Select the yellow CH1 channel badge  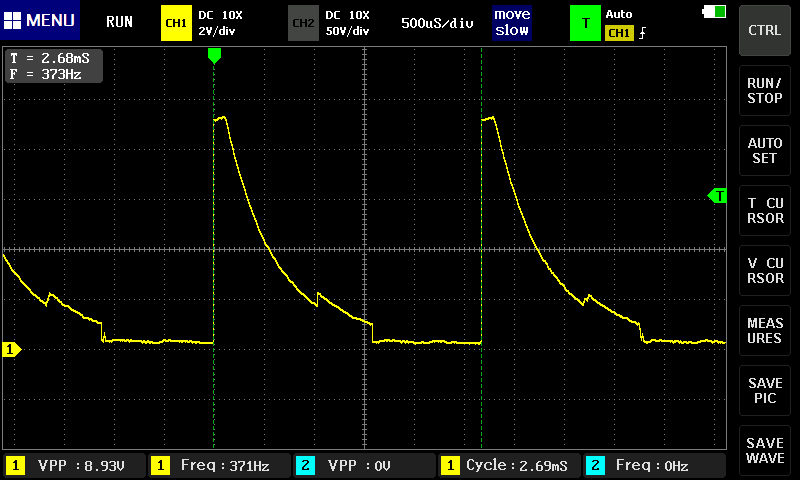point(176,23)
